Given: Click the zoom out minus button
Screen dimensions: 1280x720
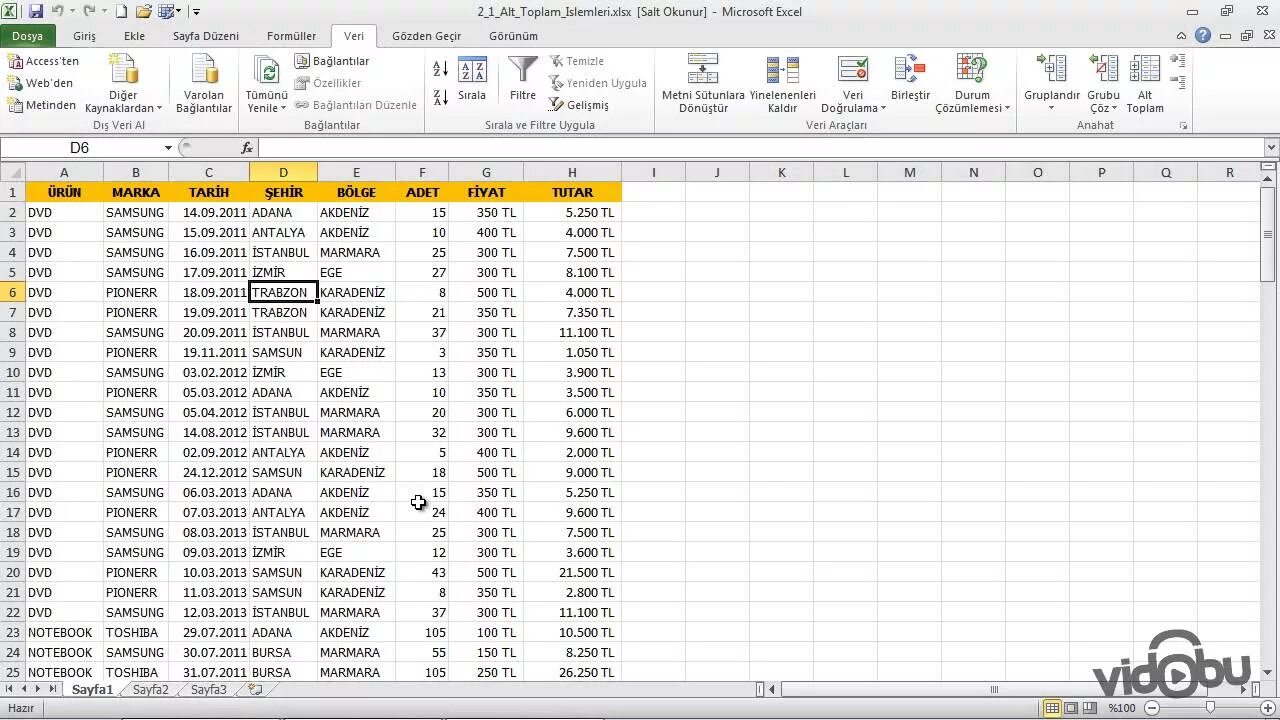Looking at the screenshot, I should (x=1151, y=708).
